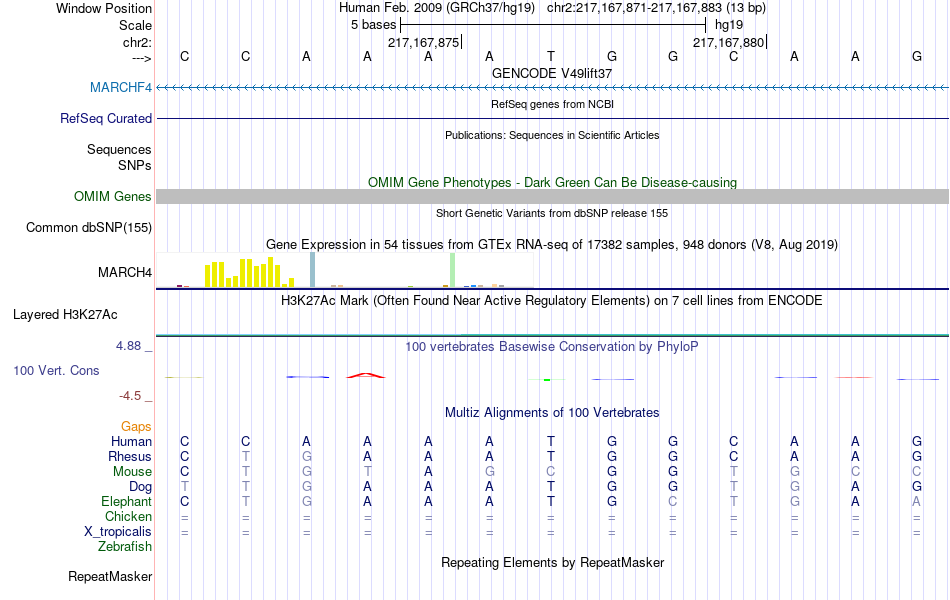Select the RepeatMasker track label
This screenshot has width=950, height=600.
point(110,576)
